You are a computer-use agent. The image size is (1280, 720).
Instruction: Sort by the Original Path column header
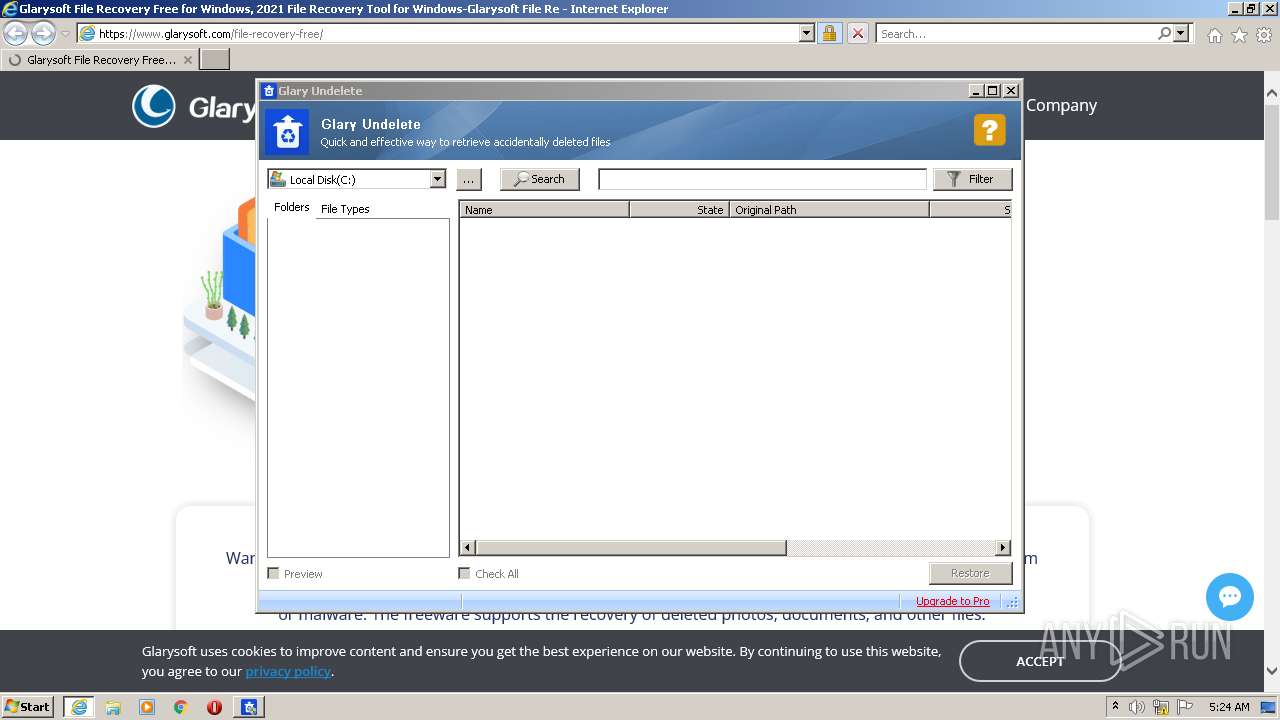(x=829, y=209)
